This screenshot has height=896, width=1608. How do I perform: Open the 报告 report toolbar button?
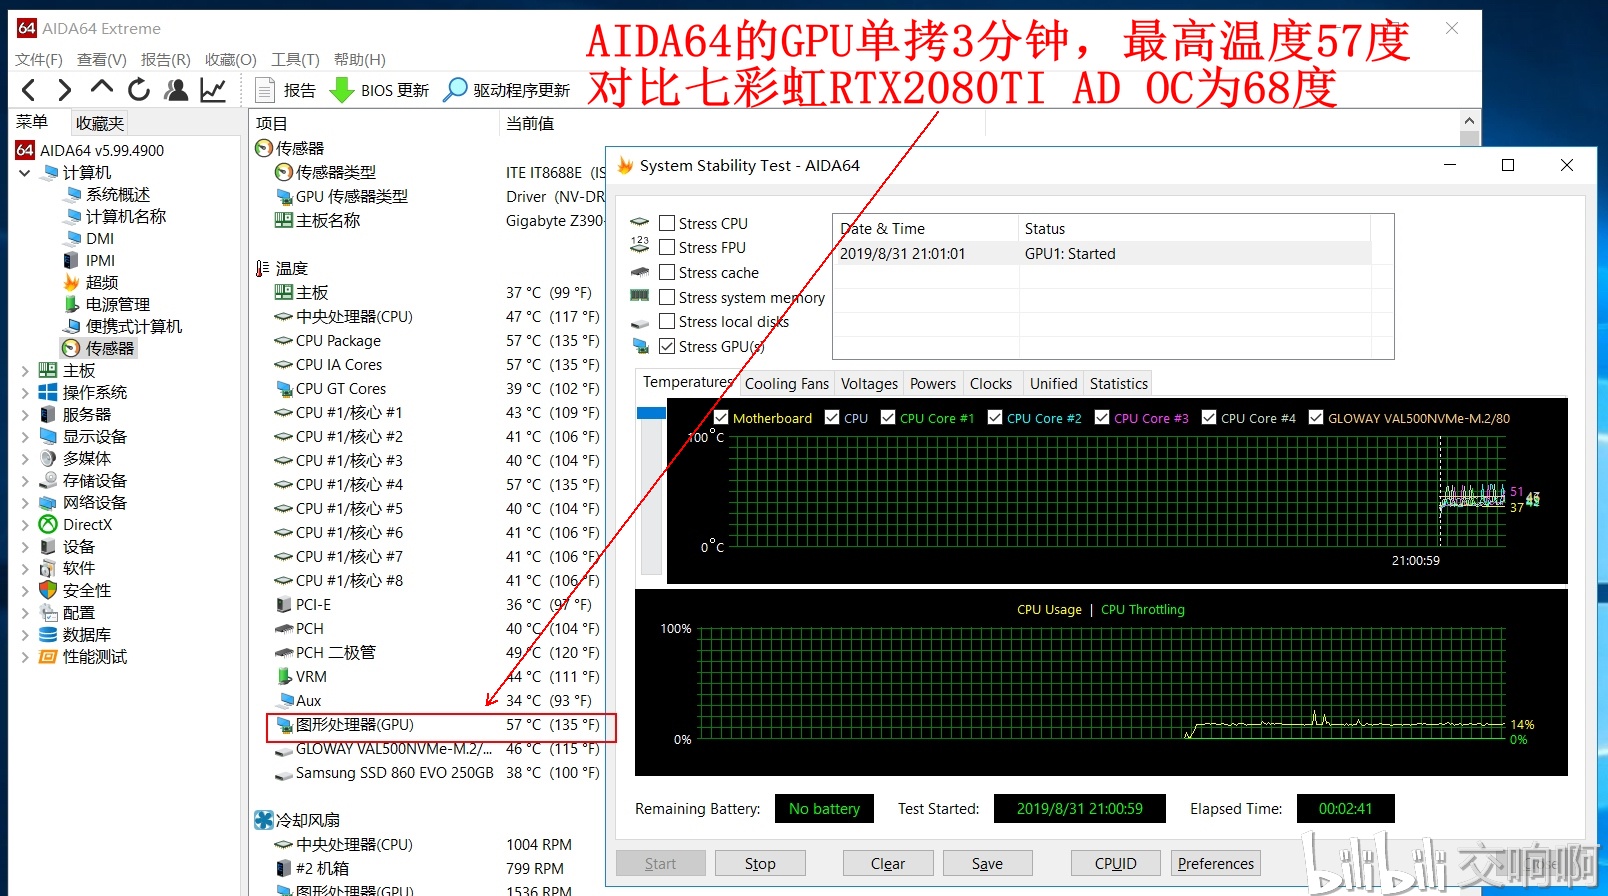point(286,90)
